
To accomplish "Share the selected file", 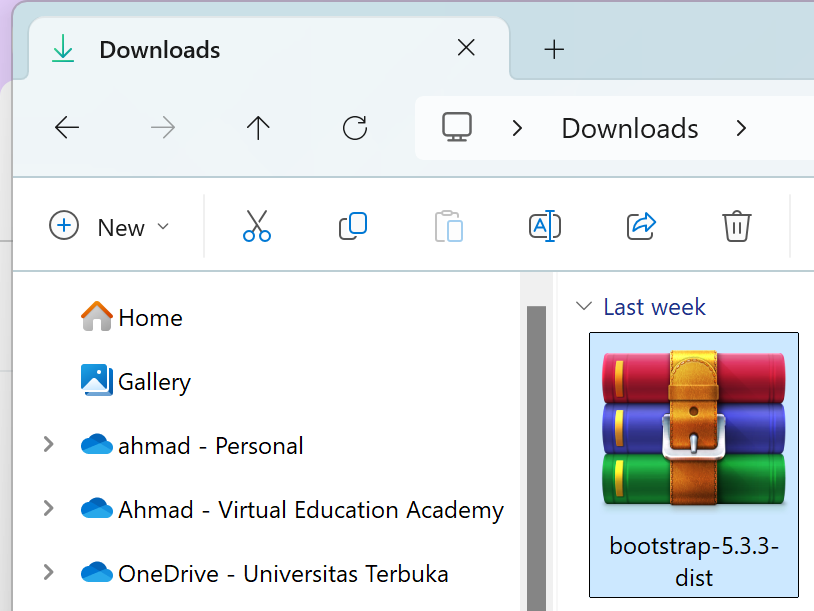I will (x=641, y=226).
